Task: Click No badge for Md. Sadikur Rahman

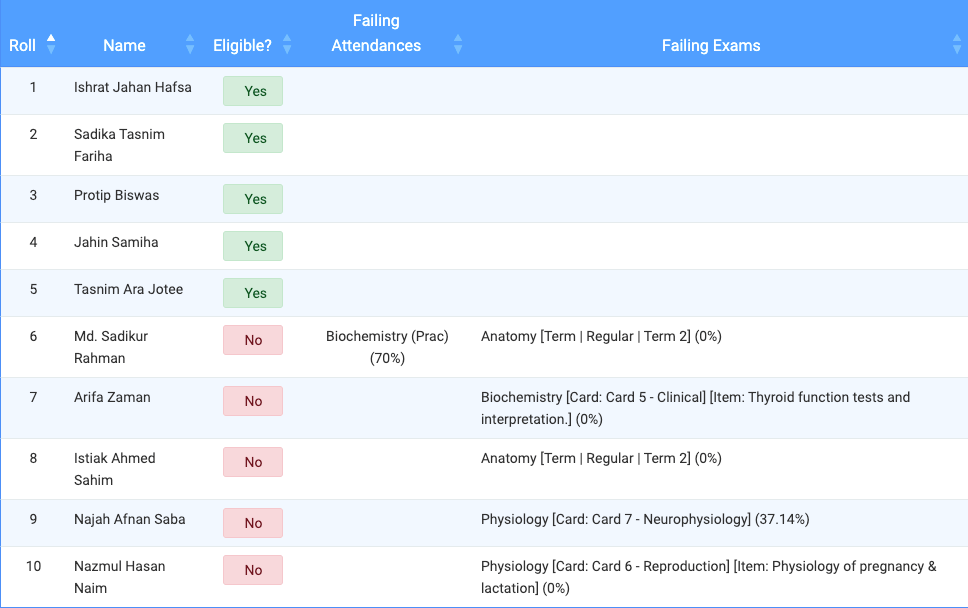Action: tap(253, 340)
